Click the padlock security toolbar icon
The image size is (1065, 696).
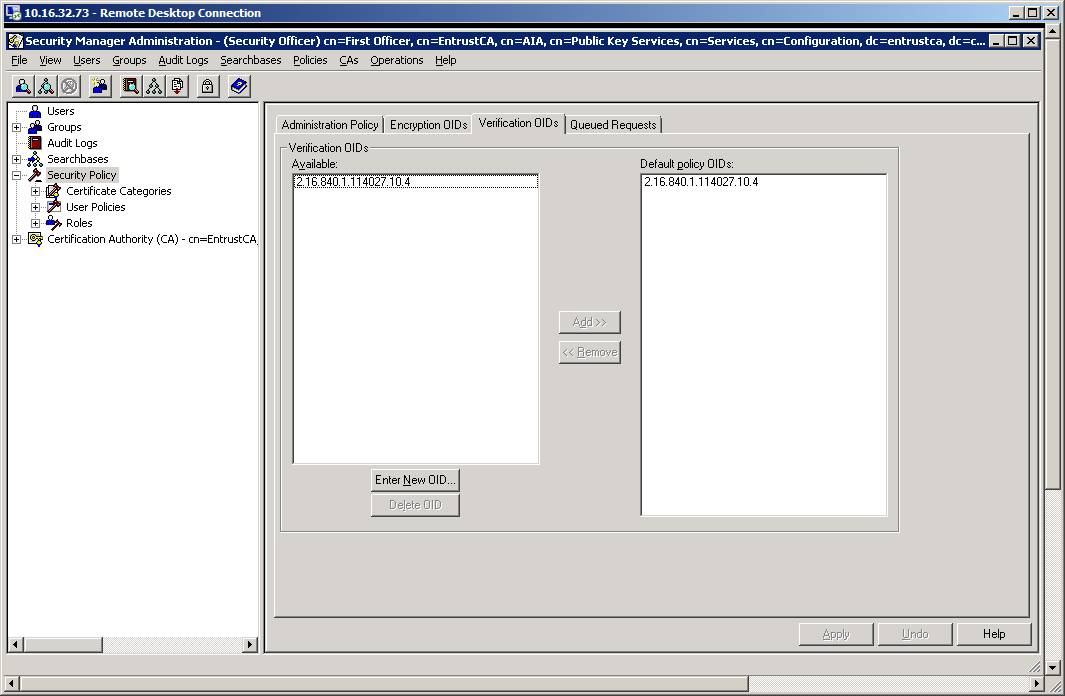[x=209, y=86]
